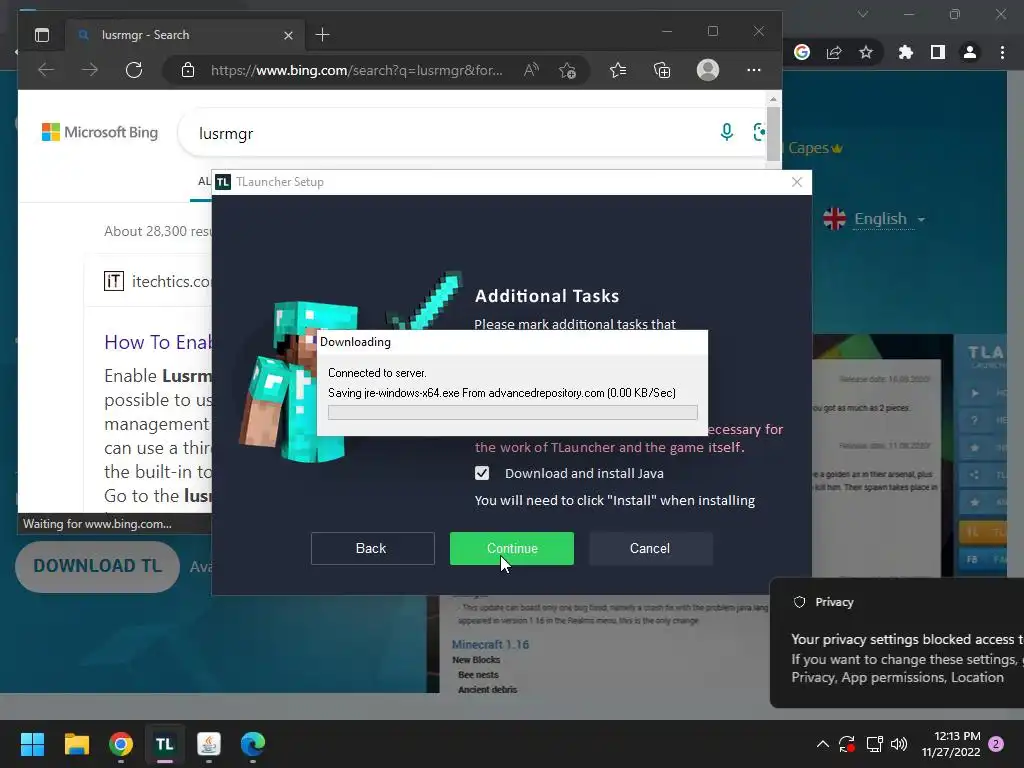
Task: Click the Edge address bar URL
Action: point(357,70)
